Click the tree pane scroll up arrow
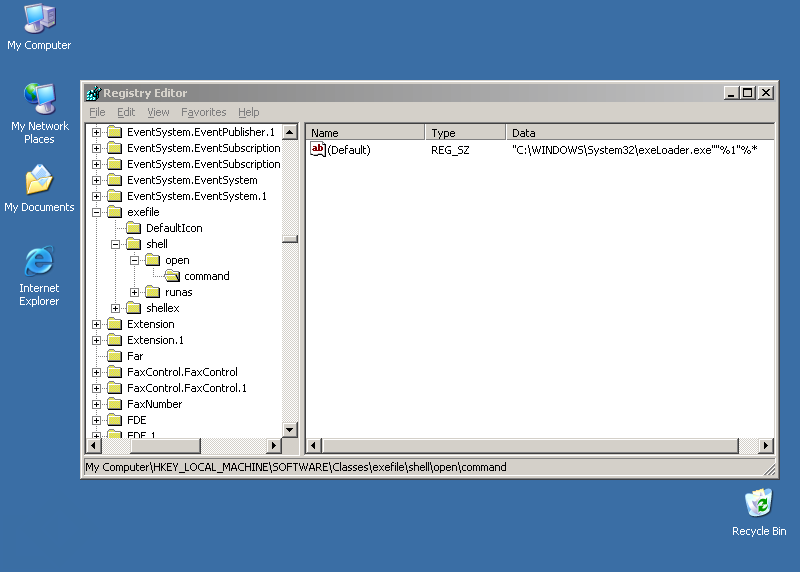This screenshot has height=572, width=800. 290,132
